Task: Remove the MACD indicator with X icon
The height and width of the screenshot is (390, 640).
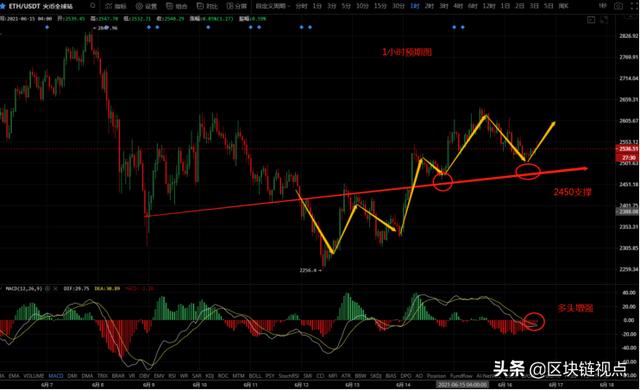Action: coord(56,288)
